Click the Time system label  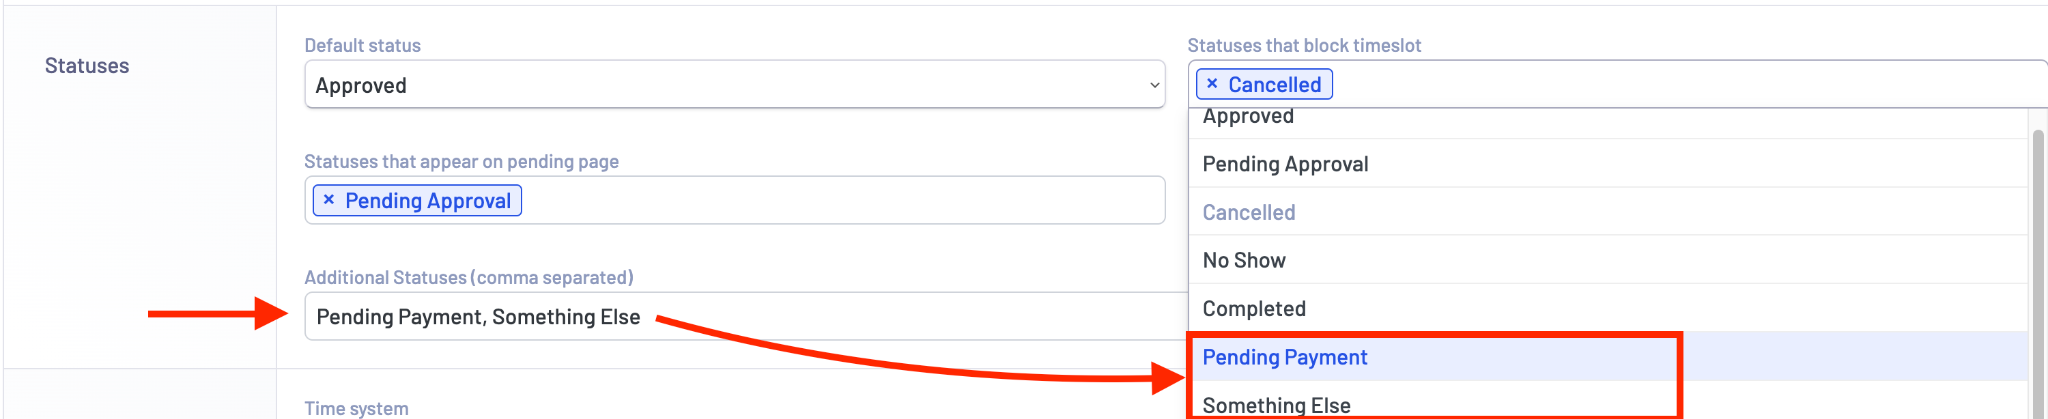[356, 408]
